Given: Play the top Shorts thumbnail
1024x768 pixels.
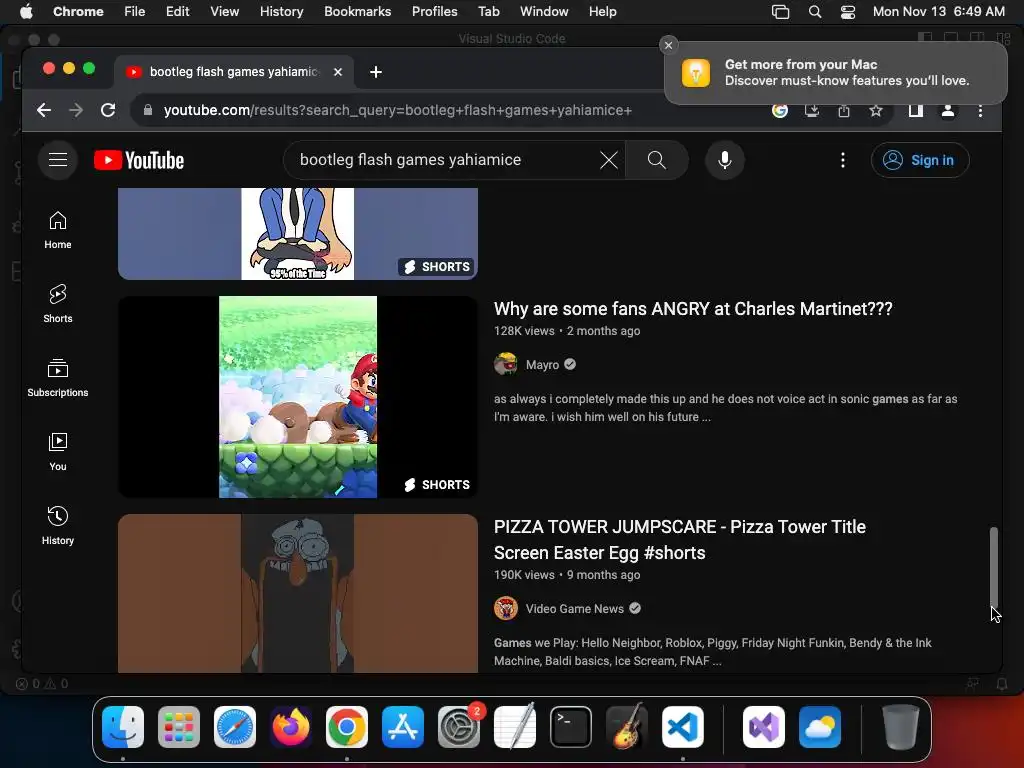Looking at the screenshot, I should point(298,234).
